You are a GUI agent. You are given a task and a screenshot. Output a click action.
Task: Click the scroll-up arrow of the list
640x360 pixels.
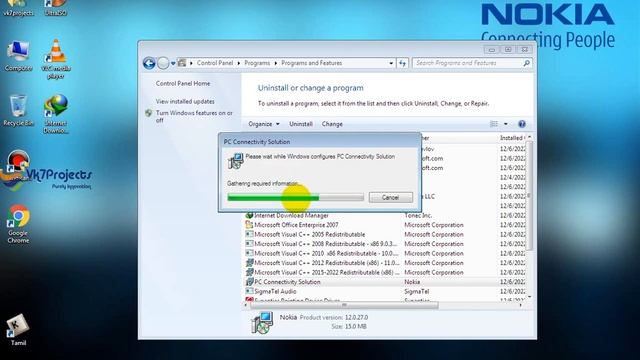coord(529,137)
